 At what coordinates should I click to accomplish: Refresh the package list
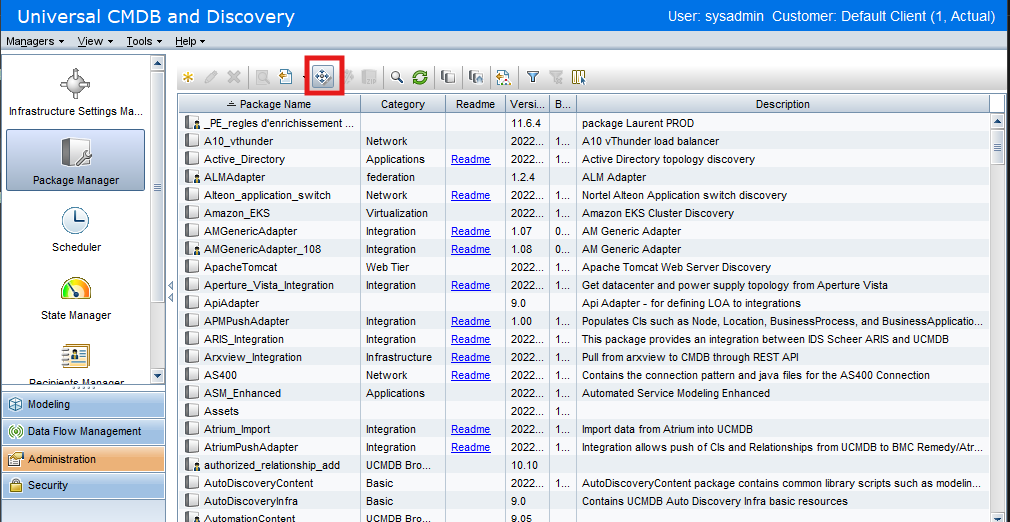(x=420, y=78)
